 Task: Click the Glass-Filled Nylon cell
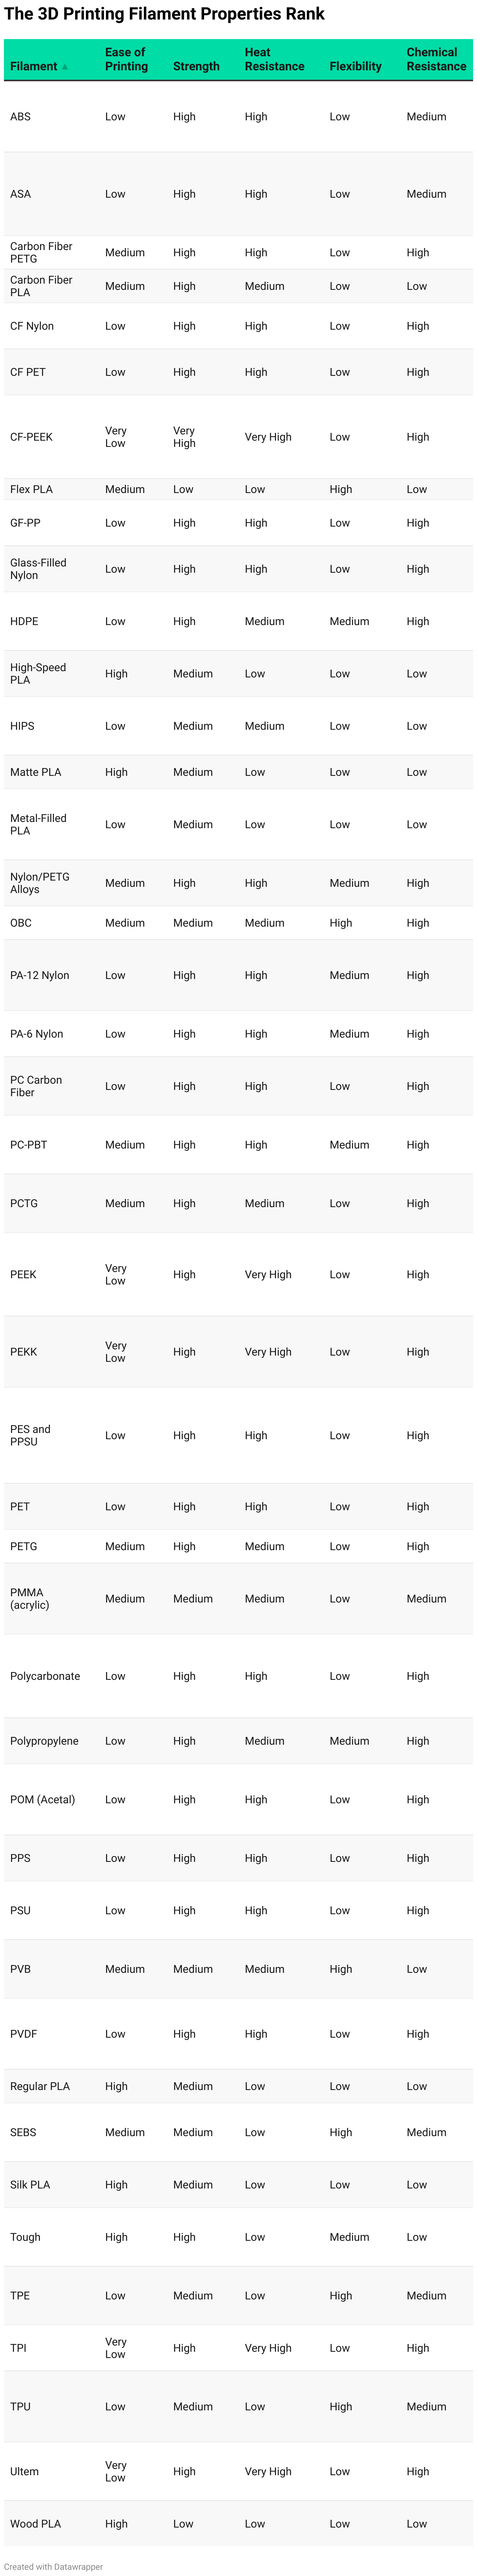coord(38,569)
